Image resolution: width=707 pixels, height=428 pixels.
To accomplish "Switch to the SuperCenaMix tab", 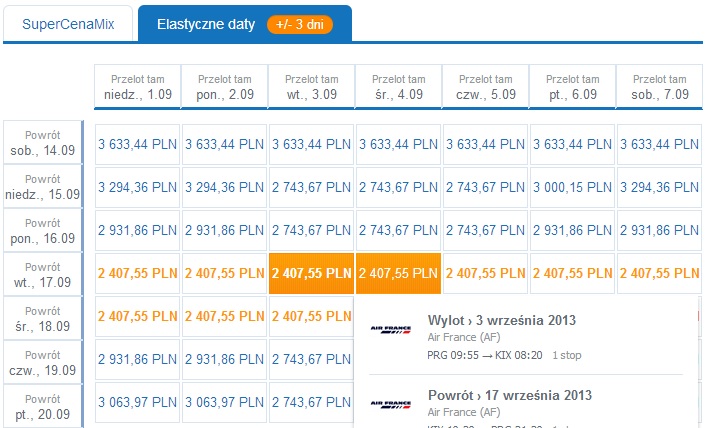I will [x=68, y=24].
